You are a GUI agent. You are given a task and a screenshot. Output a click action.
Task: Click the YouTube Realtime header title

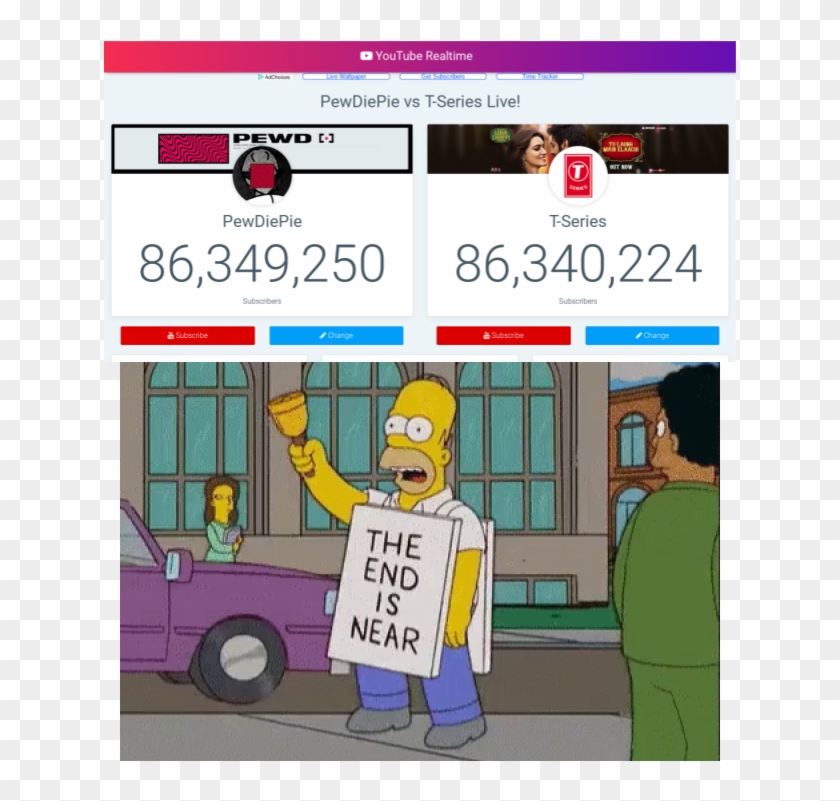pos(424,56)
